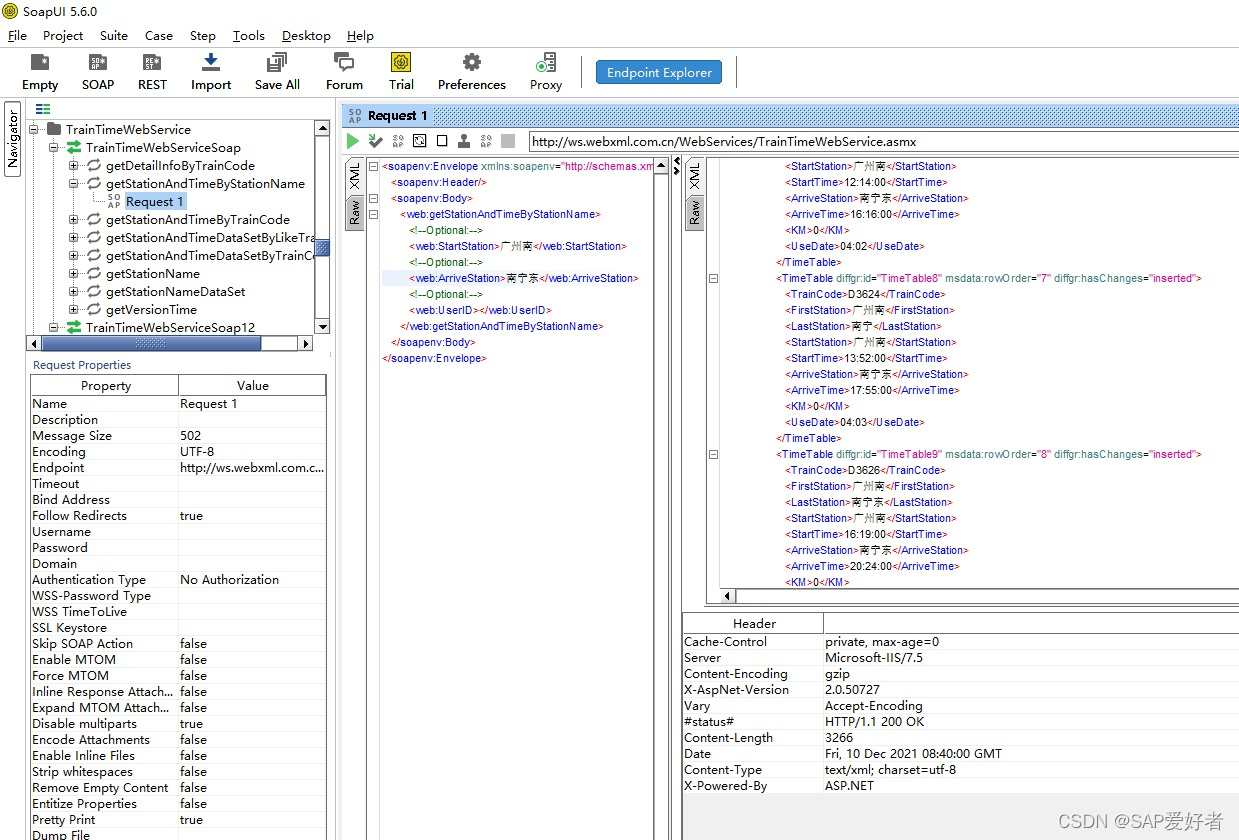The width and height of the screenshot is (1239, 840).
Task: Toggle Strip whitespaces to true
Action: click(192, 771)
